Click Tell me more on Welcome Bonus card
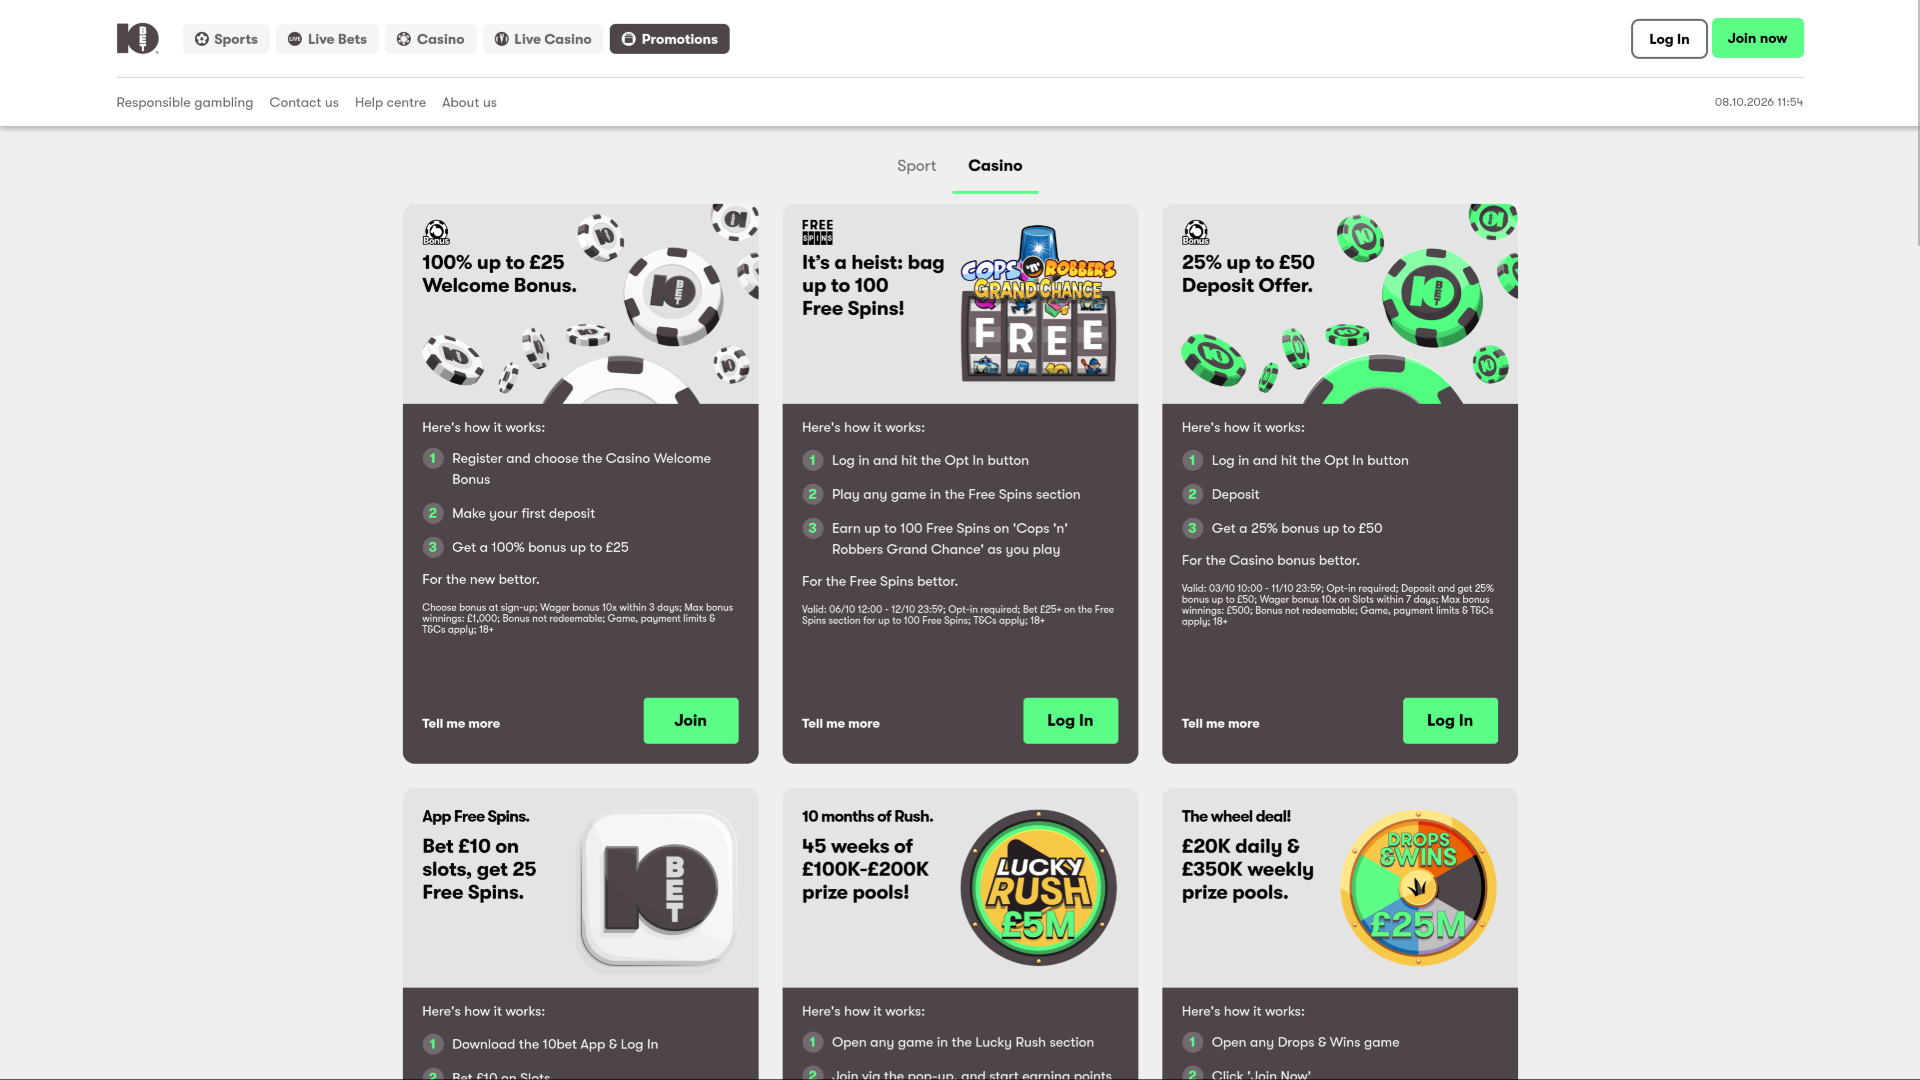The width and height of the screenshot is (1920, 1080). (461, 723)
